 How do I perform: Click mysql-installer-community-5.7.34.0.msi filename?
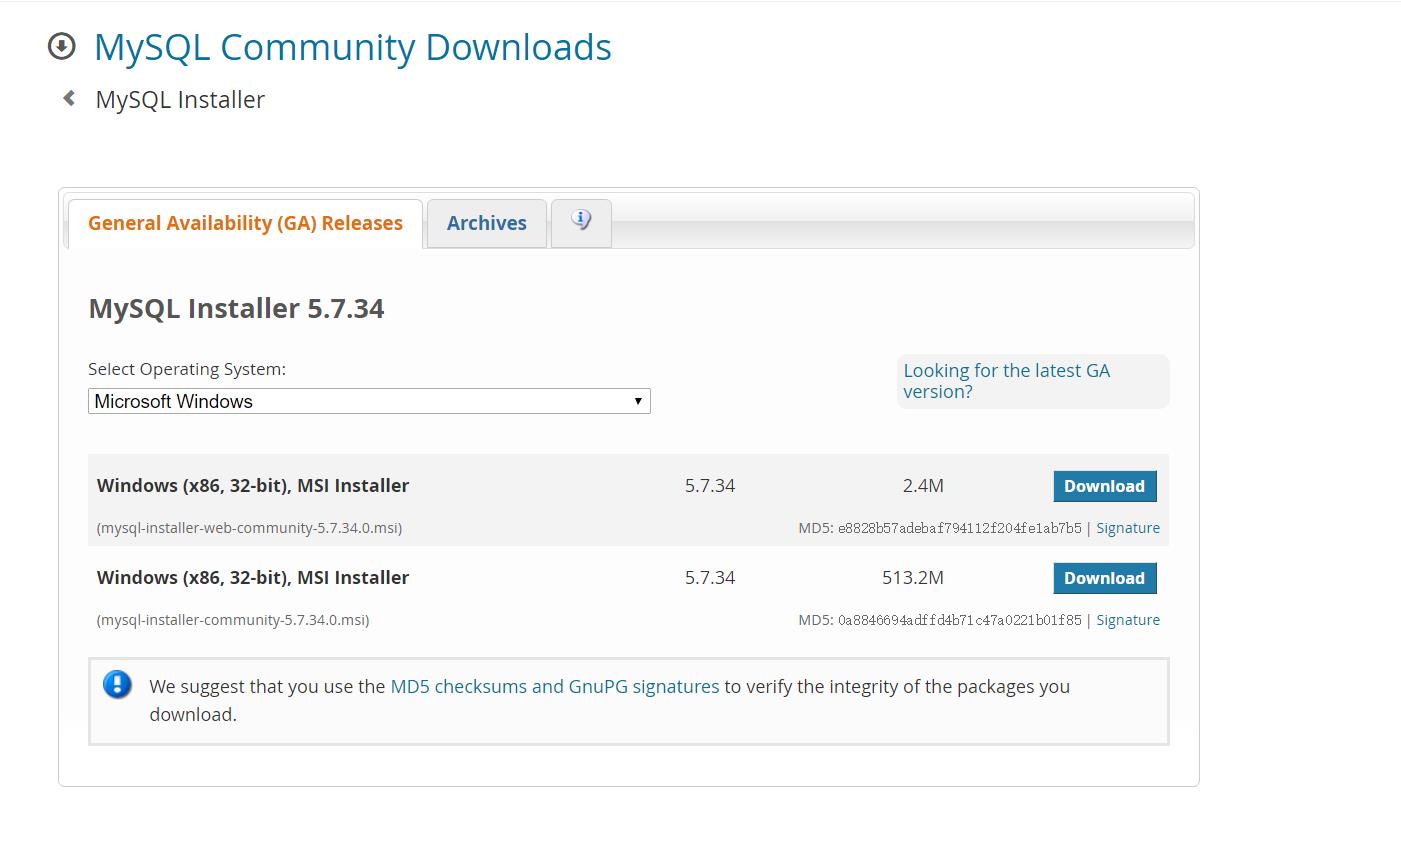(233, 620)
